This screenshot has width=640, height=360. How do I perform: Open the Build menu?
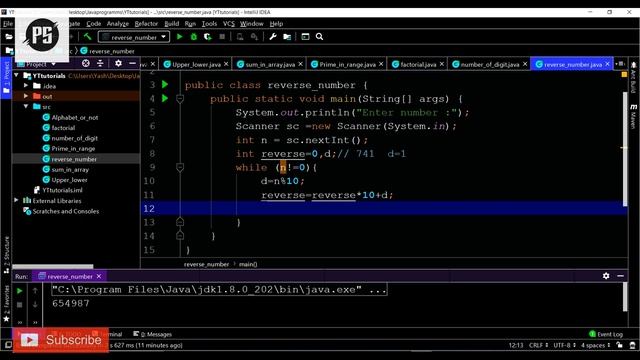171,24
